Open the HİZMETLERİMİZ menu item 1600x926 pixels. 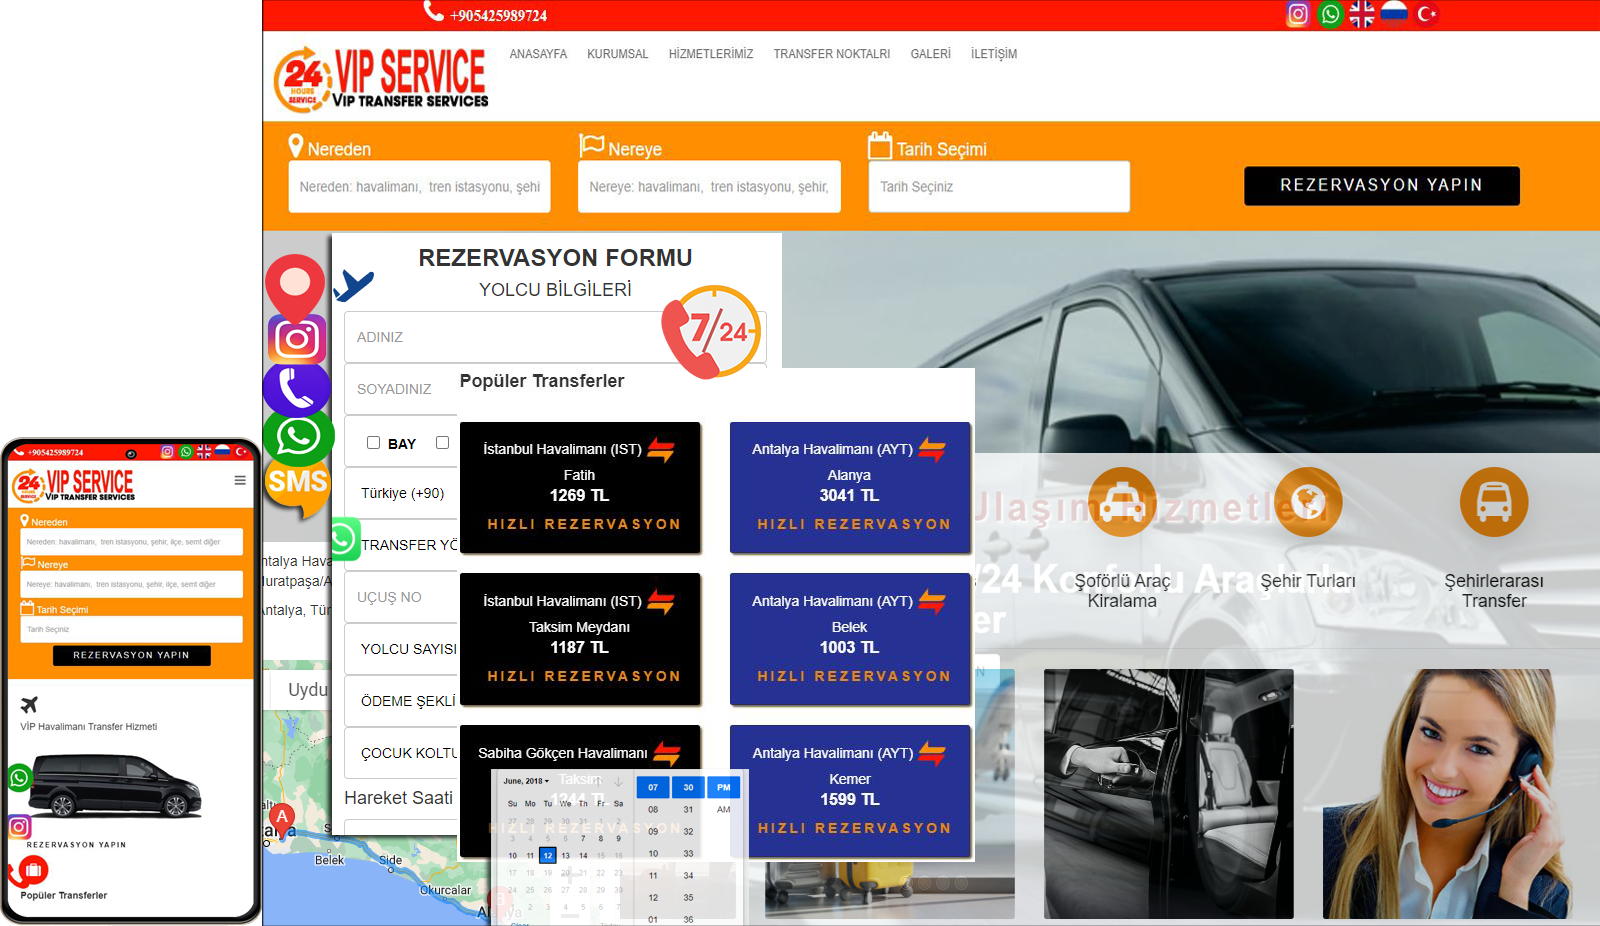pos(711,54)
